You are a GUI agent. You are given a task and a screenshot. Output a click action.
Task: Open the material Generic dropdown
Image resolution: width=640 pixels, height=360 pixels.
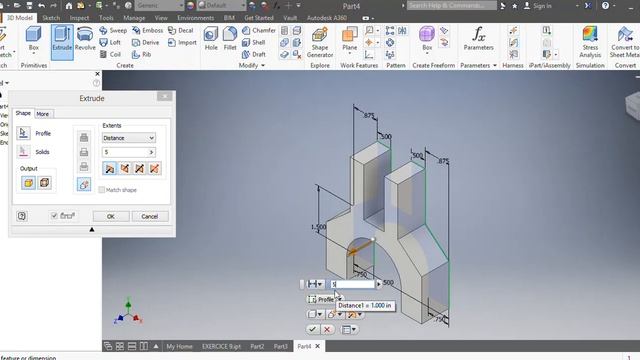click(159, 6)
